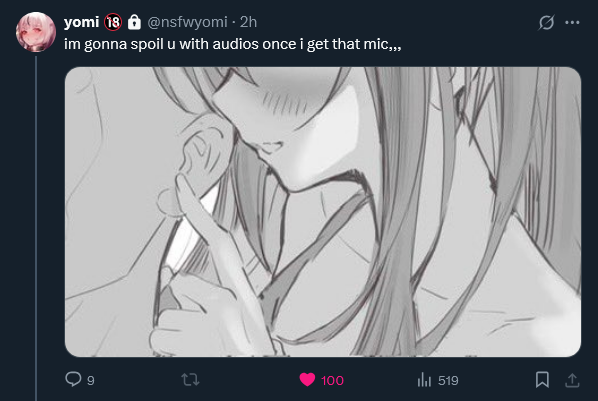
Task: Click the like count 100
Action: pos(332,380)
